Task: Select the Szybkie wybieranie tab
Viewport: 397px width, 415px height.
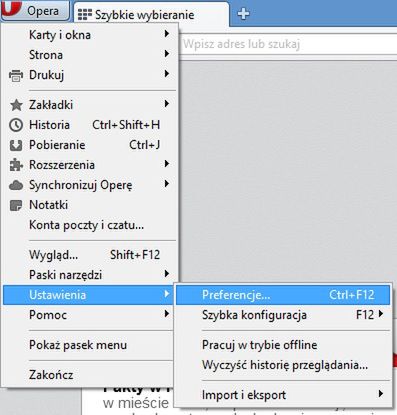Action: point(151,15)
